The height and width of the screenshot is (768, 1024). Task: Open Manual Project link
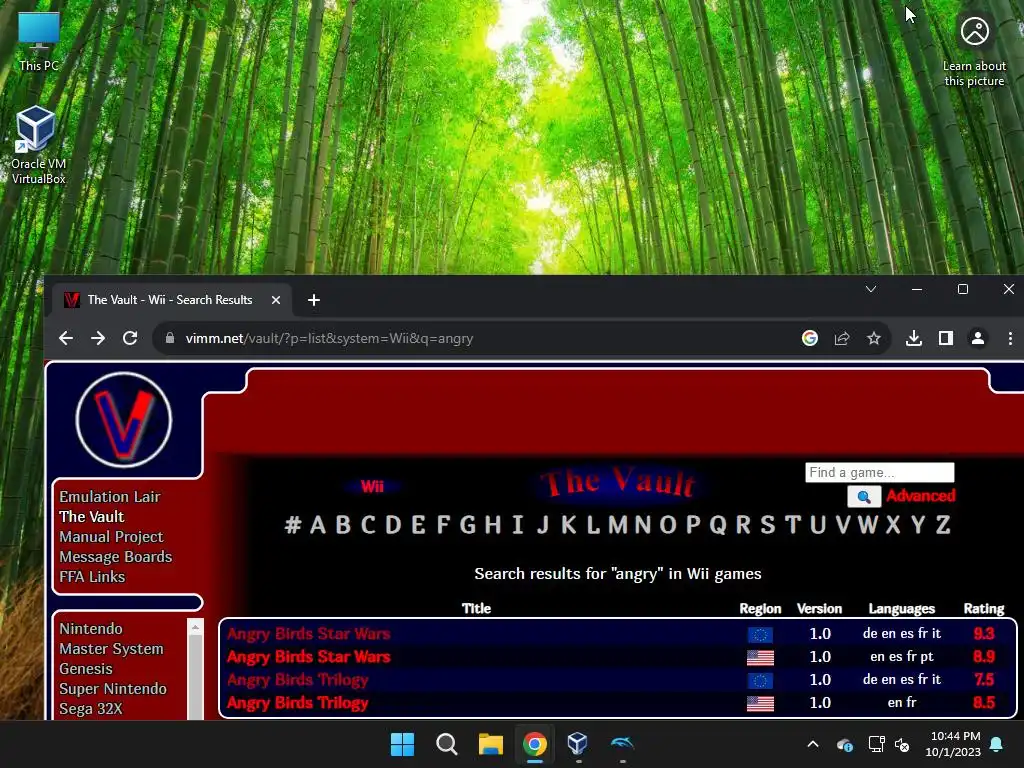pos(111,537)
